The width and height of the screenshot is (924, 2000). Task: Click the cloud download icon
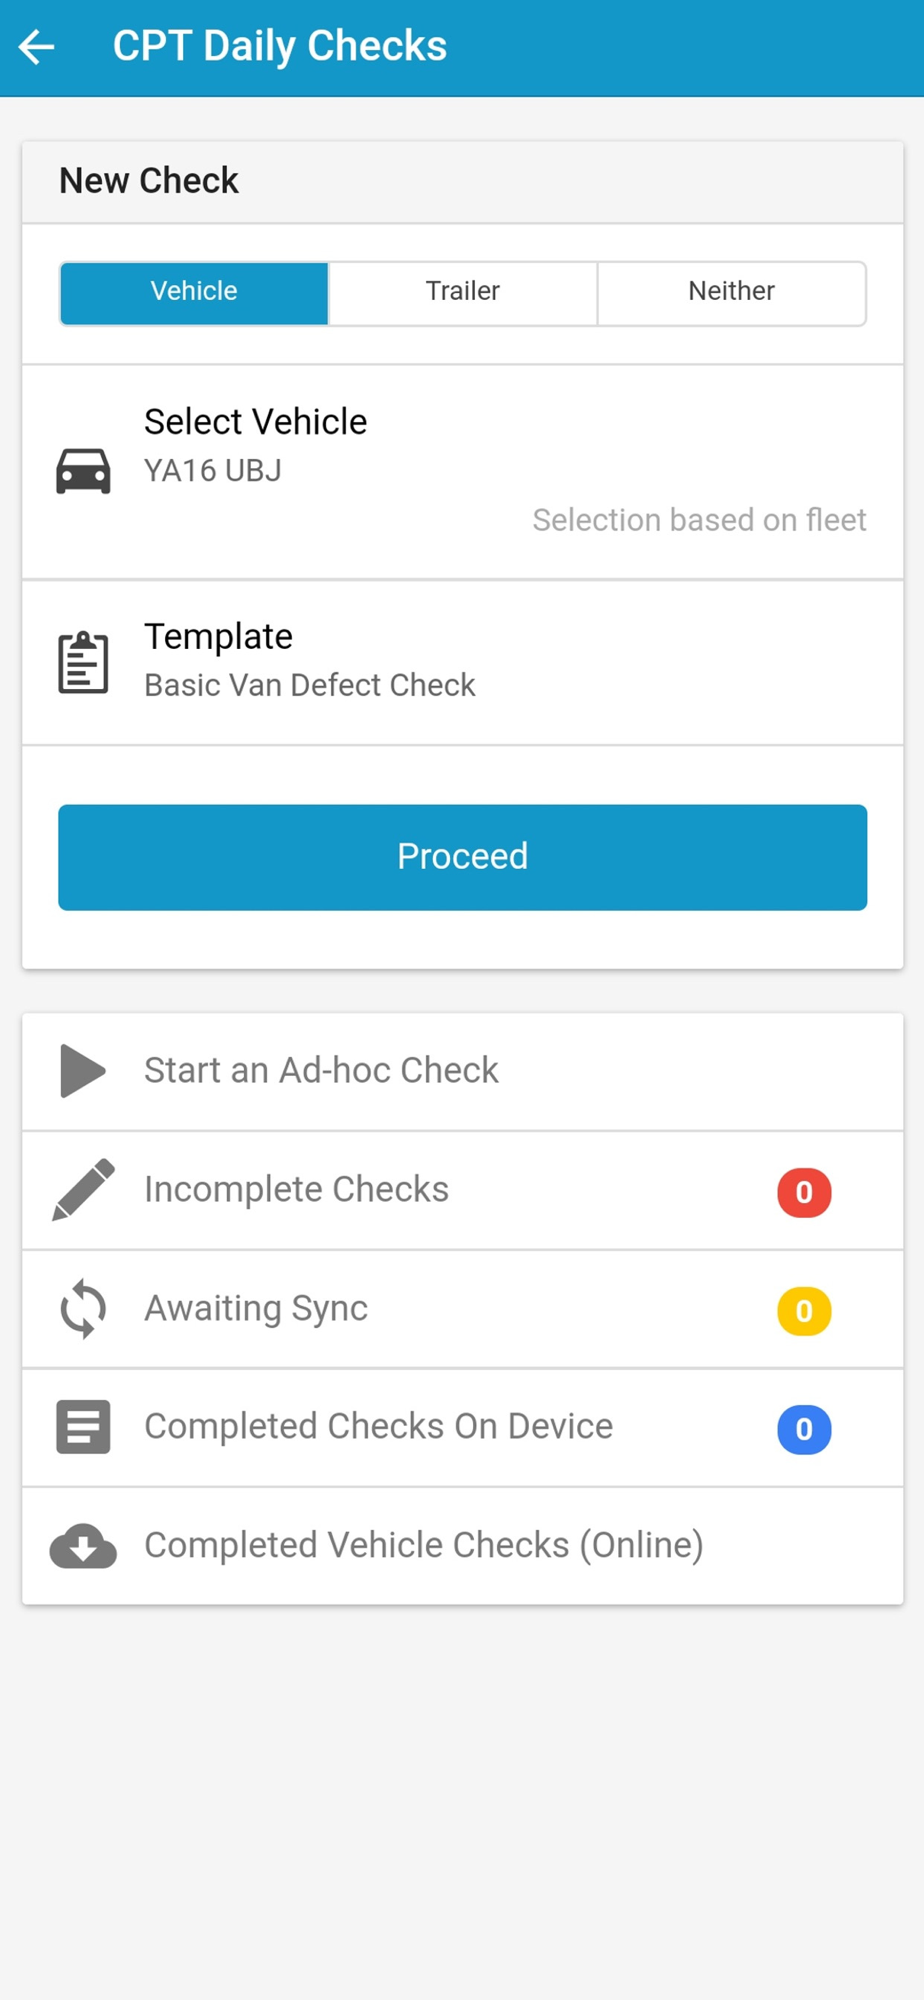83,1546
